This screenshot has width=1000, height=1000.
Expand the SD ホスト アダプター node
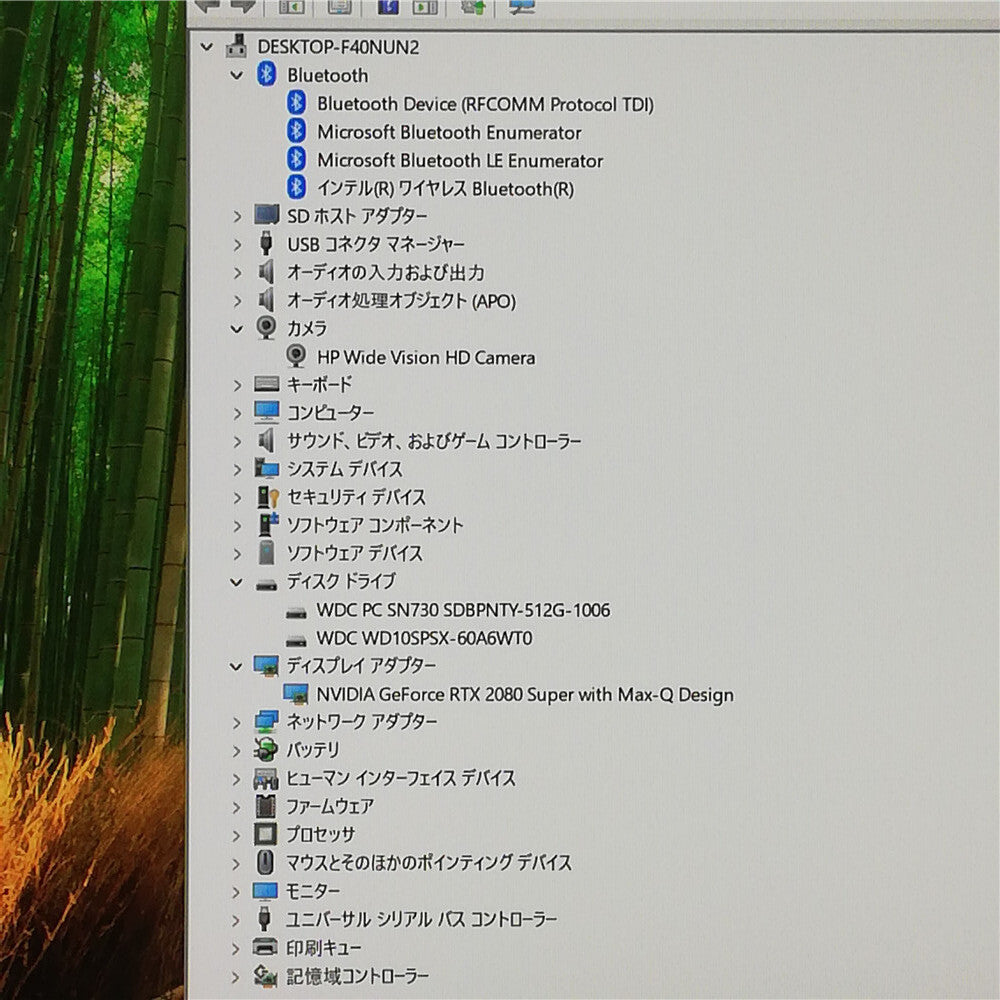click(237, 216)
